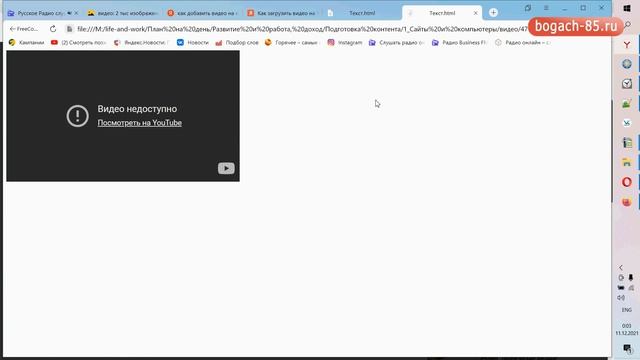The height and width of the screenshot is (360, 640).
Task: Open the 'видео: 2 тыс изображений' tab
Action: coord(123,13)
